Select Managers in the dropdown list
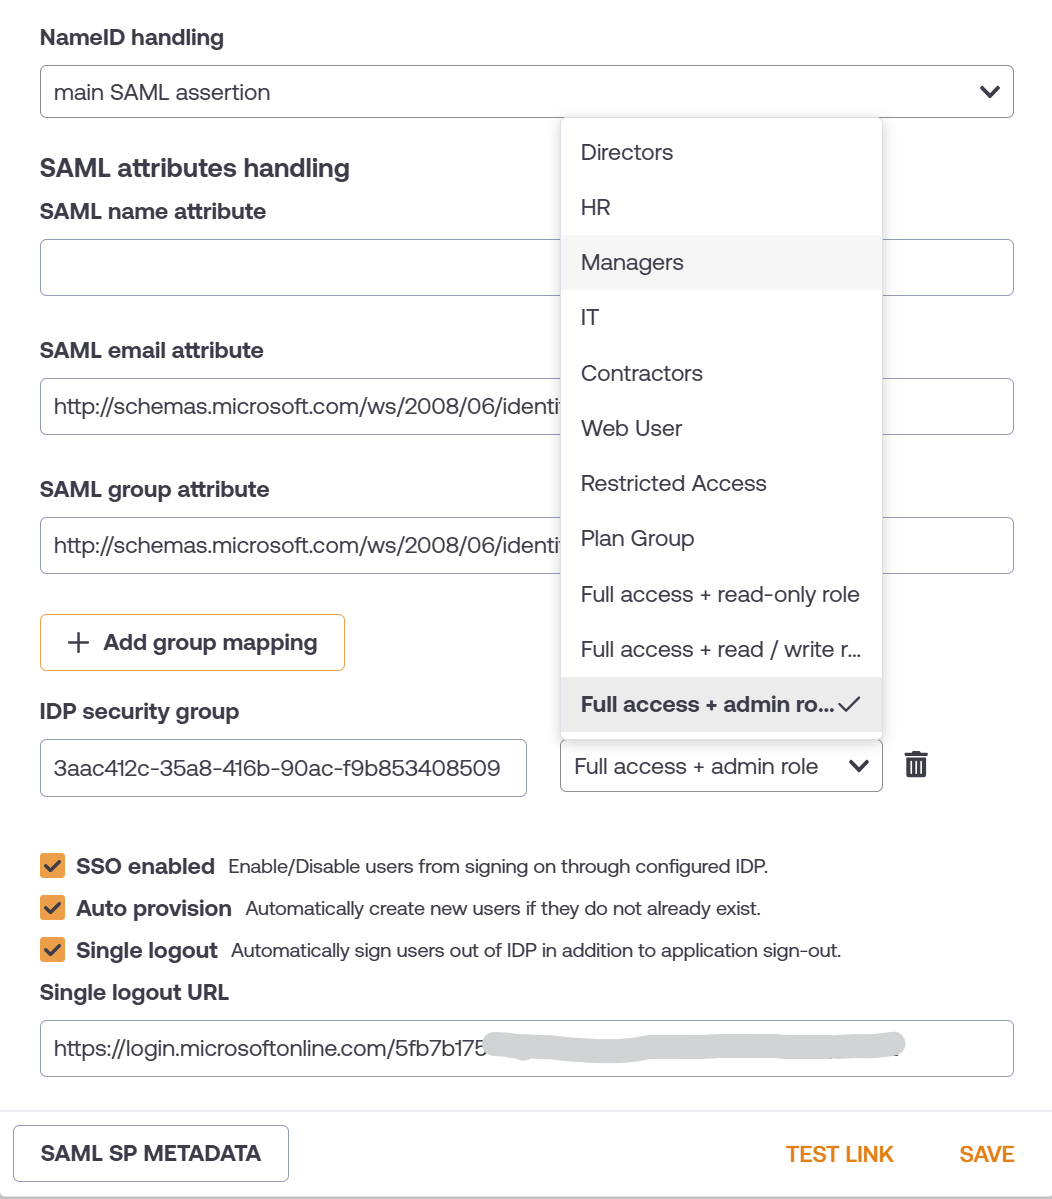The image size is (1052, 1199). pyautogui.click(x=632, y=263)
